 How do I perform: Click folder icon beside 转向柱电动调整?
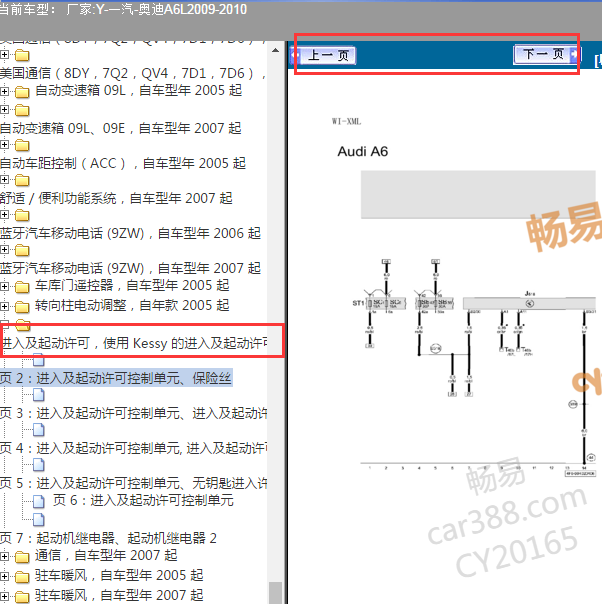[22, 307]
